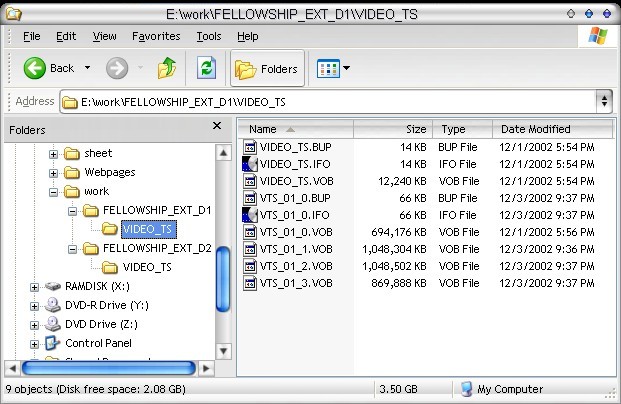Click the DVD-R Drive (Y:) disc icon
The width and height of the screenshot is (621, 404).
tap(52, 305)
